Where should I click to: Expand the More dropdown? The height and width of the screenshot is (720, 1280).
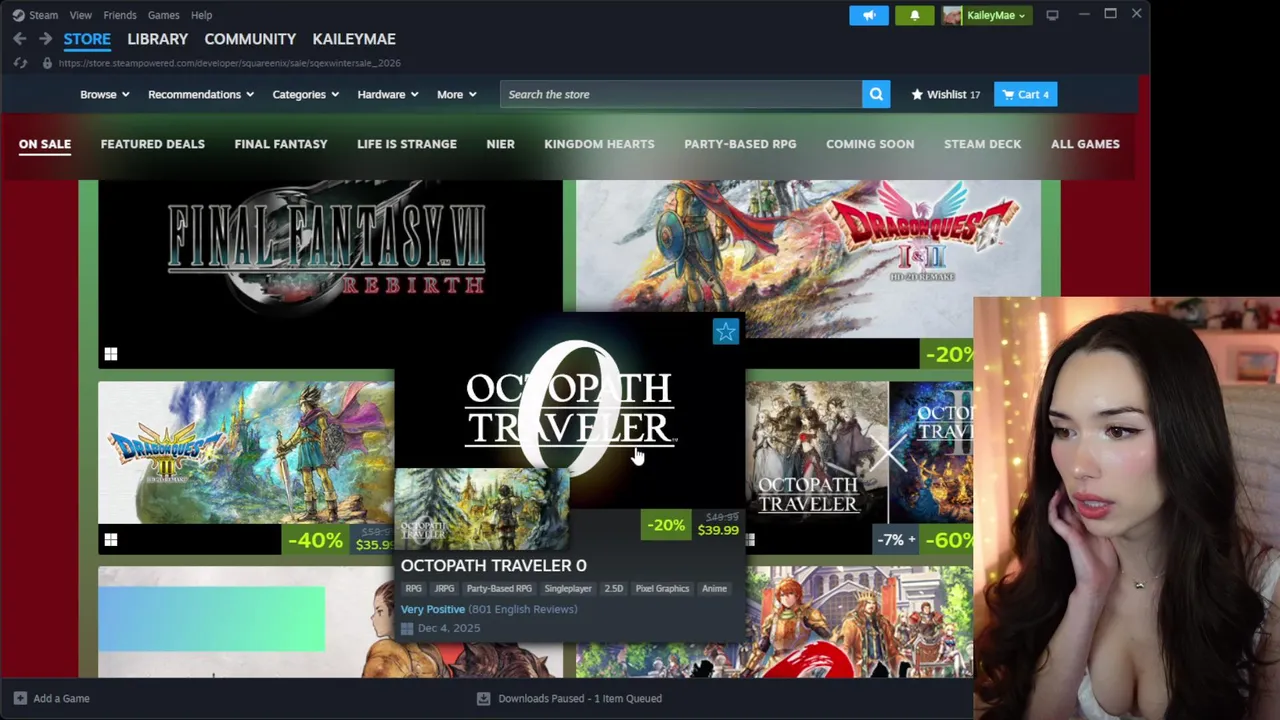457,94
